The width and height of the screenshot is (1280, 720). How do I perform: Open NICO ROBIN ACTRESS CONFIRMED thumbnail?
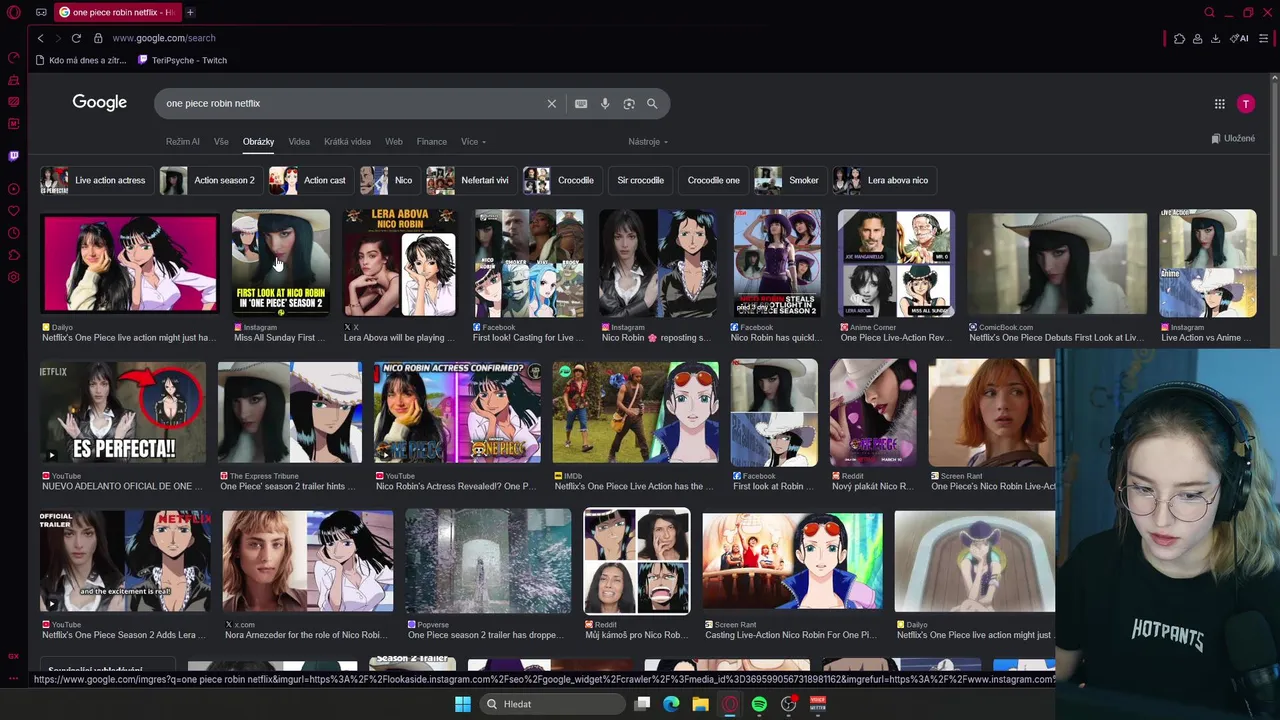coord(457,413)
